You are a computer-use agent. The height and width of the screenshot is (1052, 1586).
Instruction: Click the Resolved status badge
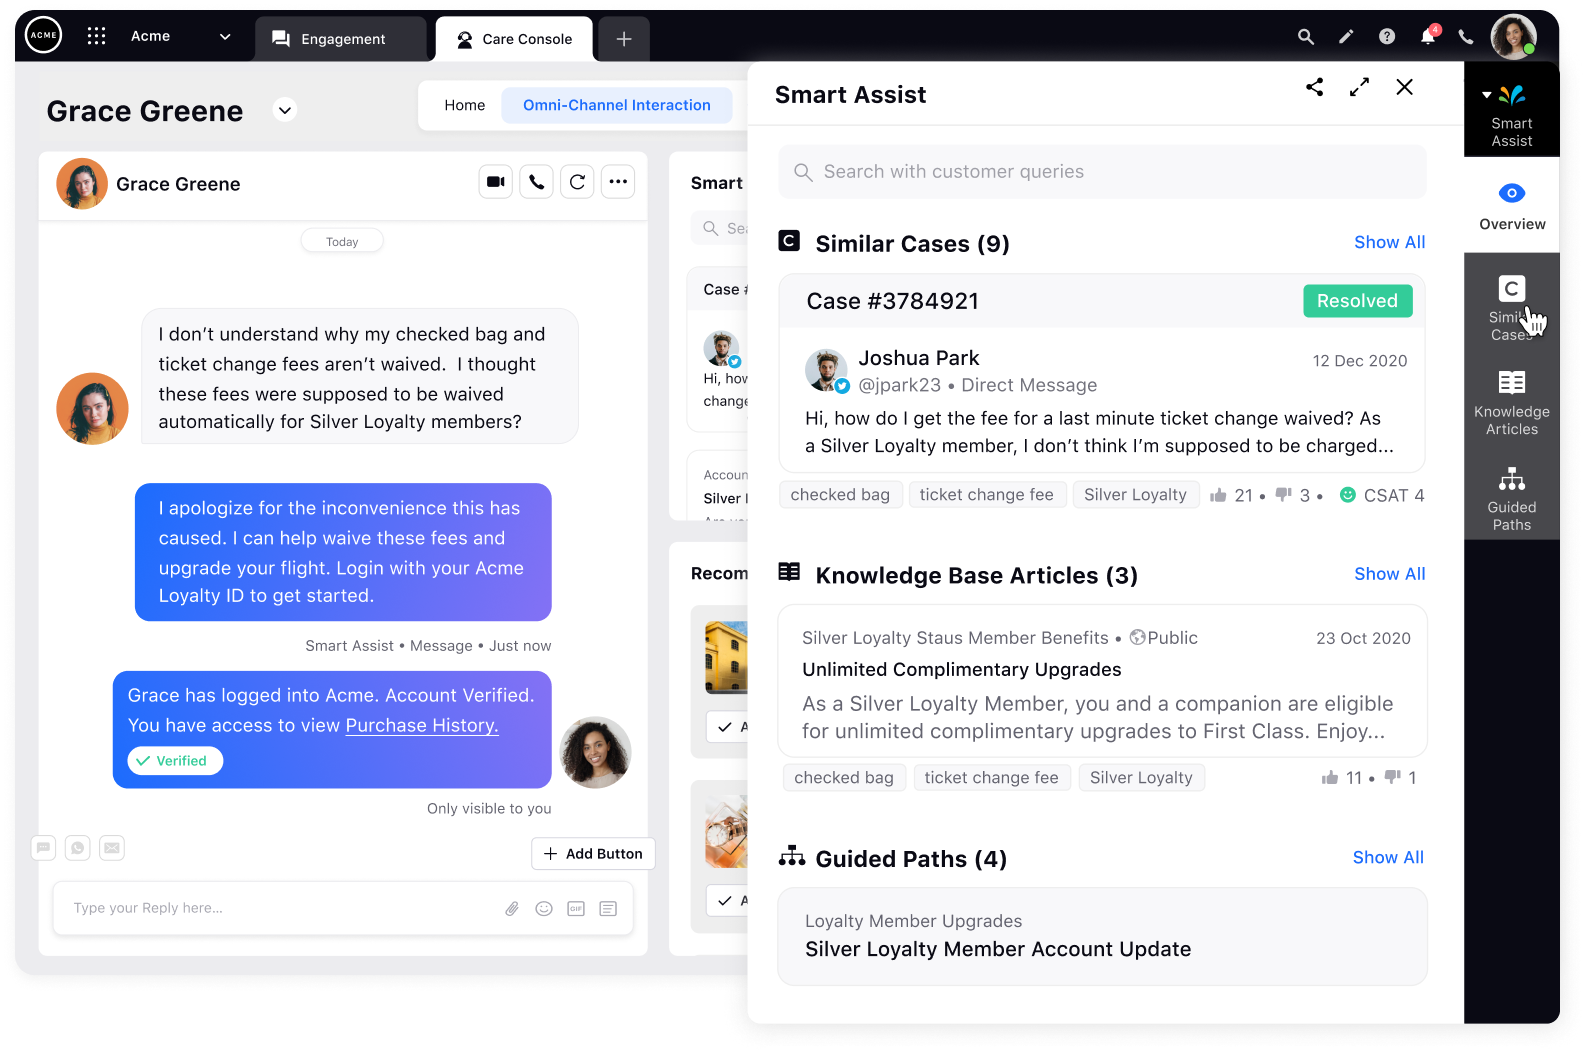(1357, 301)
